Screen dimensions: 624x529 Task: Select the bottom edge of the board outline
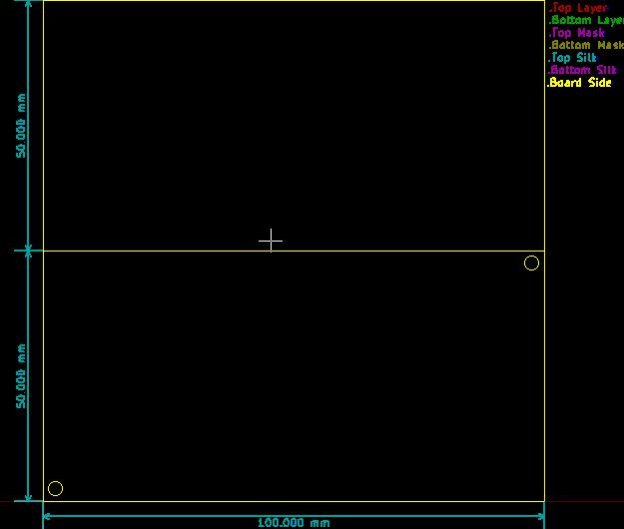(300, 501)
